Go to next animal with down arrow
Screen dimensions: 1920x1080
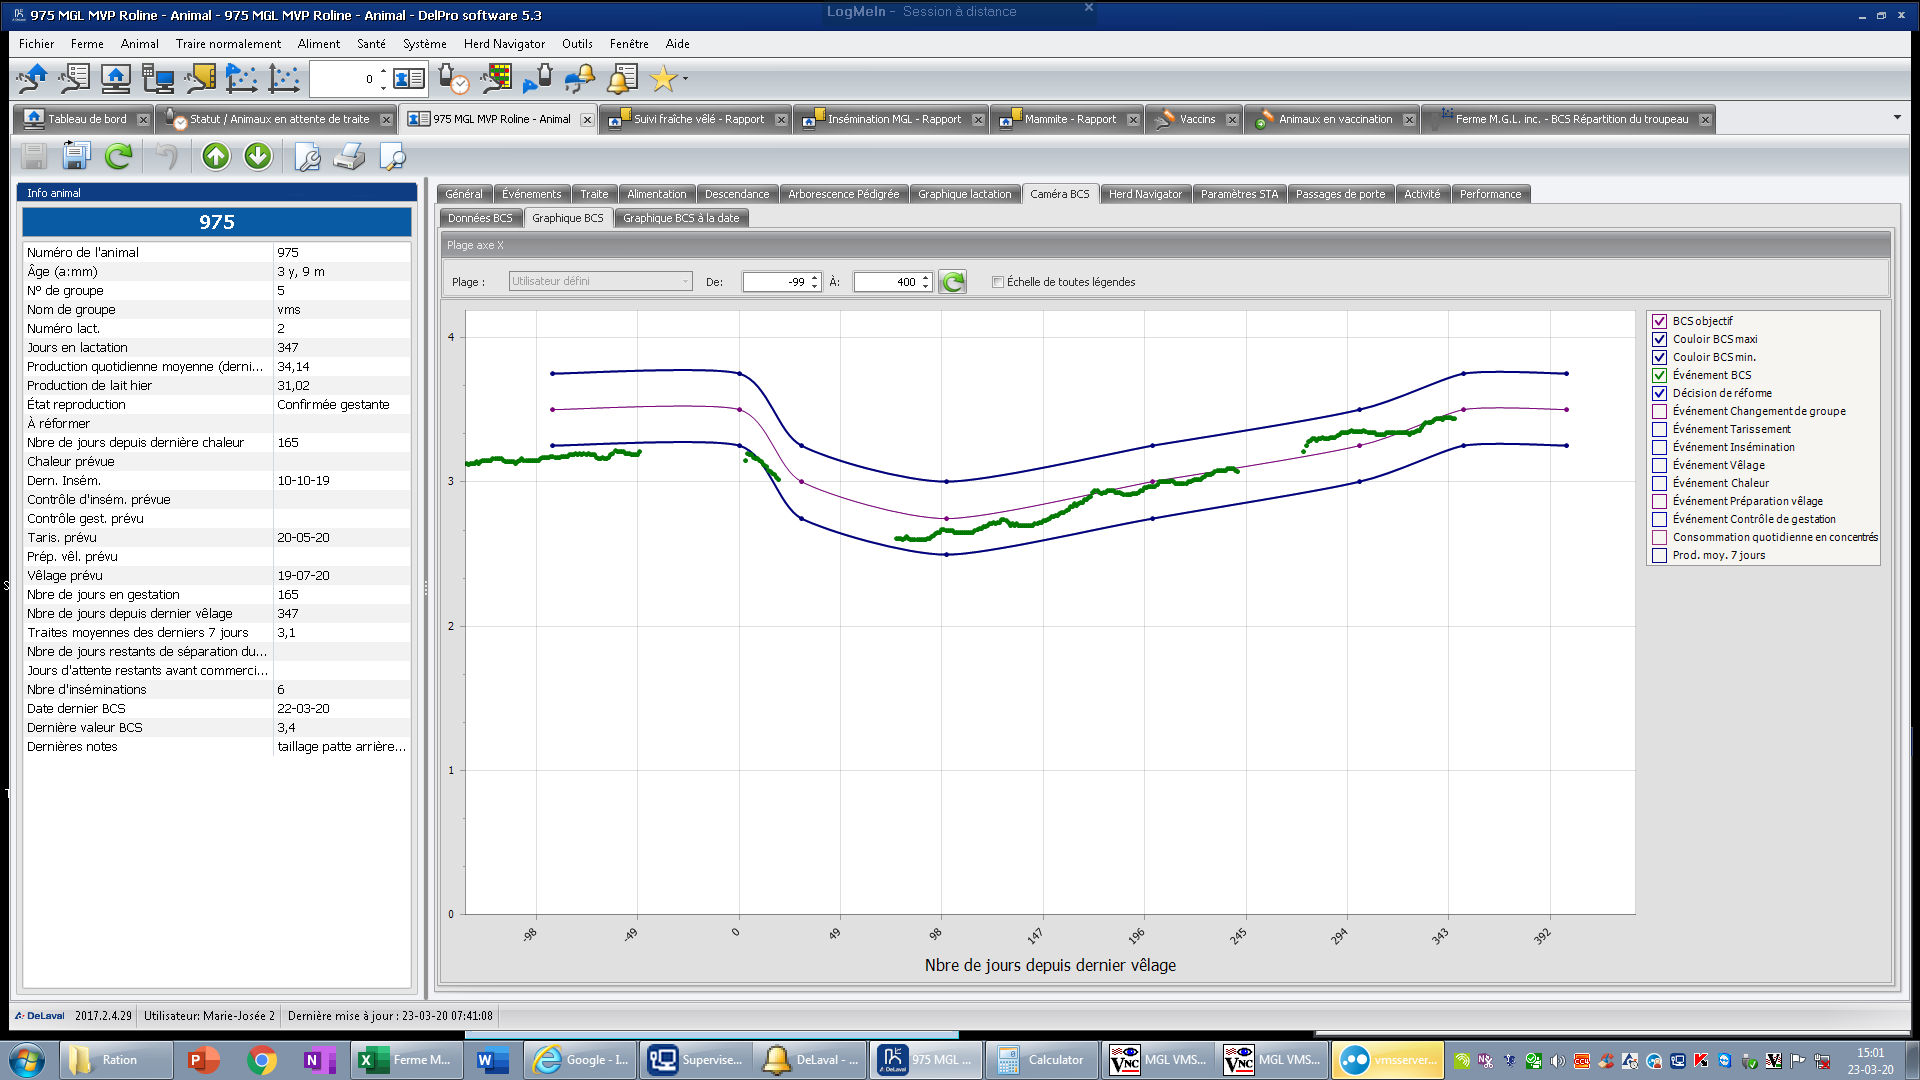(x=258, y=156)
